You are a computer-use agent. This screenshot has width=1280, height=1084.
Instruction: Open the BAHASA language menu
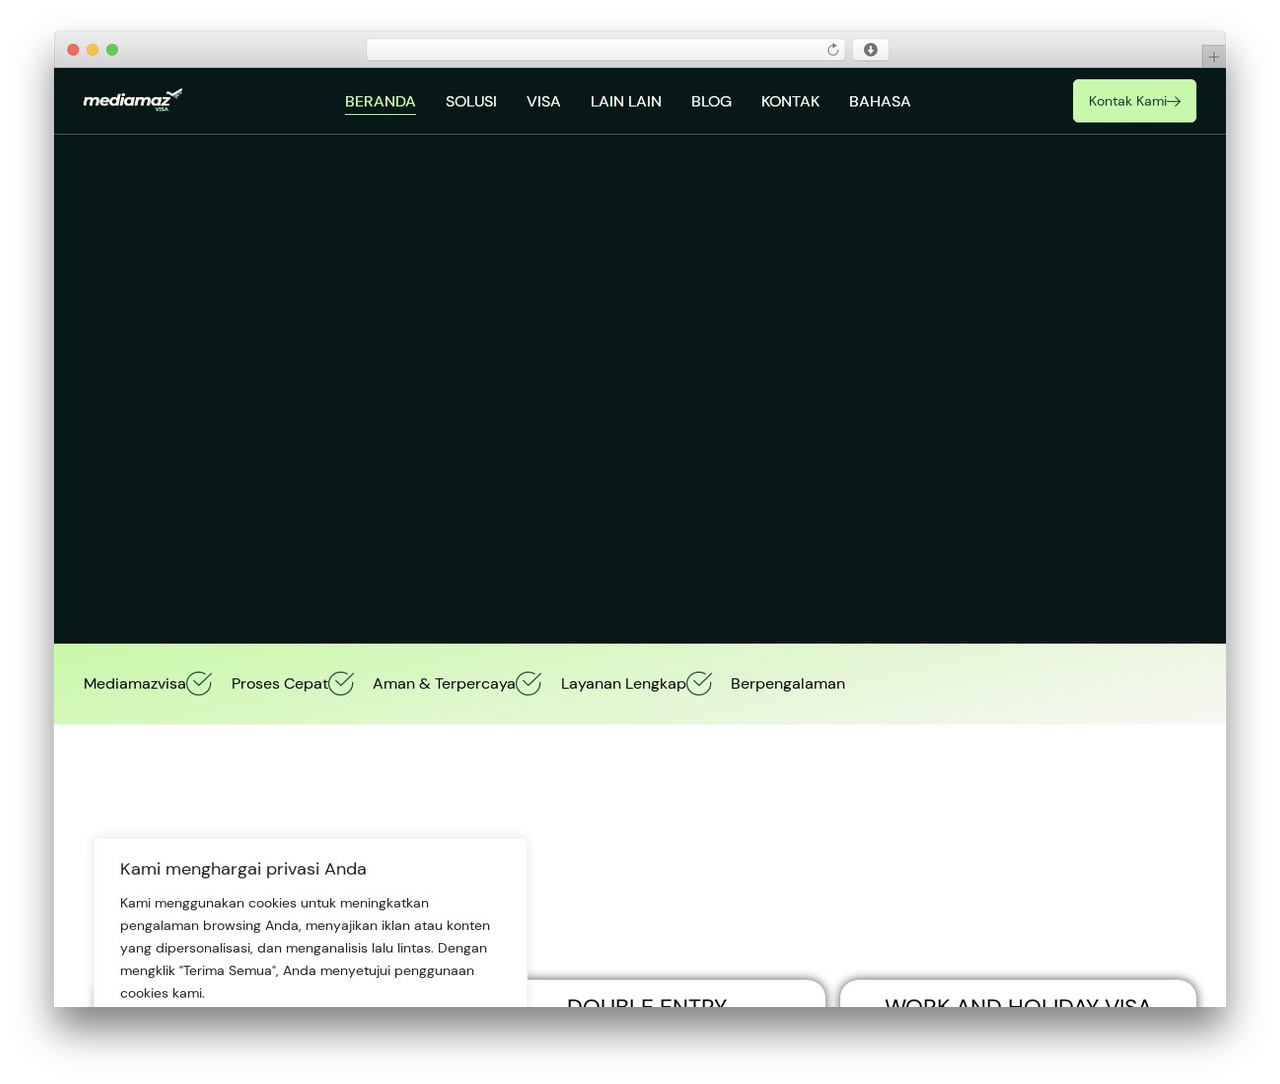880,101
